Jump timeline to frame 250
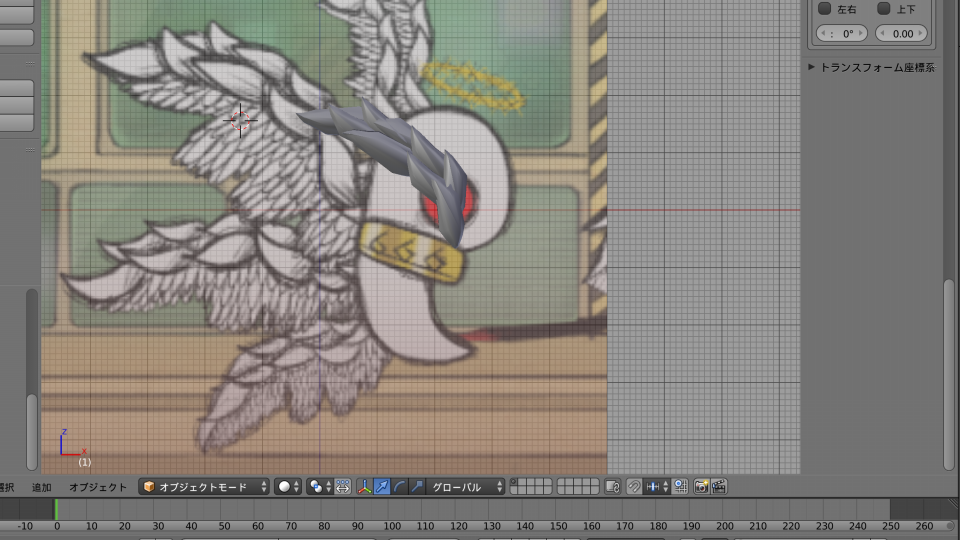This screenshot has width=960, height=540. [x=891, y=526]
